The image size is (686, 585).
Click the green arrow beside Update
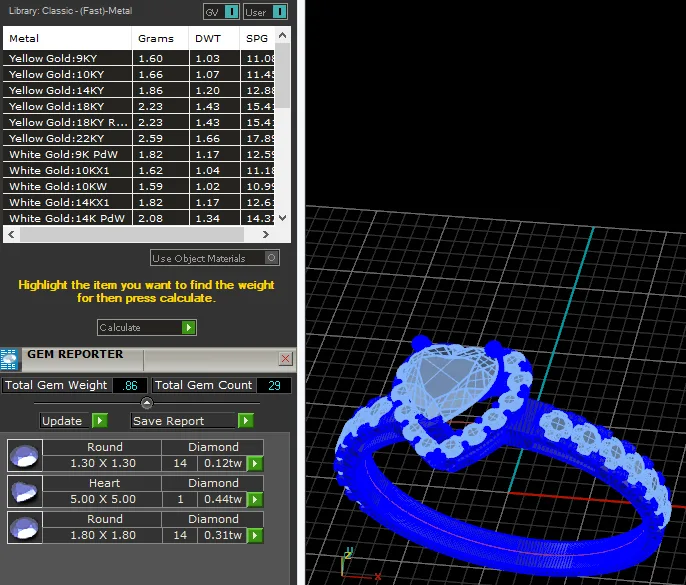pos(100,421)
